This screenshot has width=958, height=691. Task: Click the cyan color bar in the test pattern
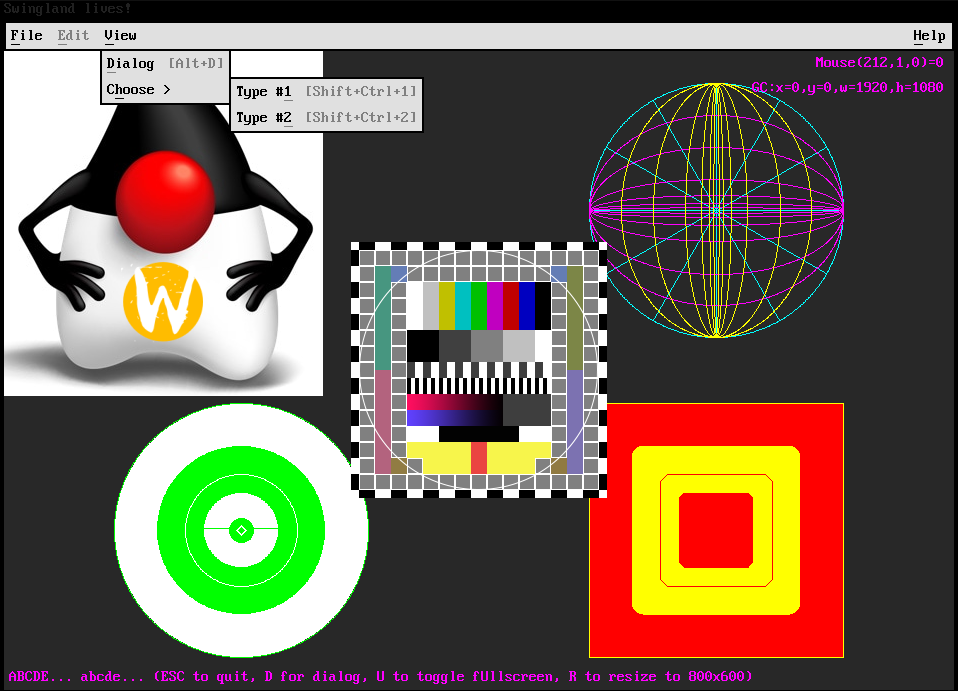click(463, 305)
